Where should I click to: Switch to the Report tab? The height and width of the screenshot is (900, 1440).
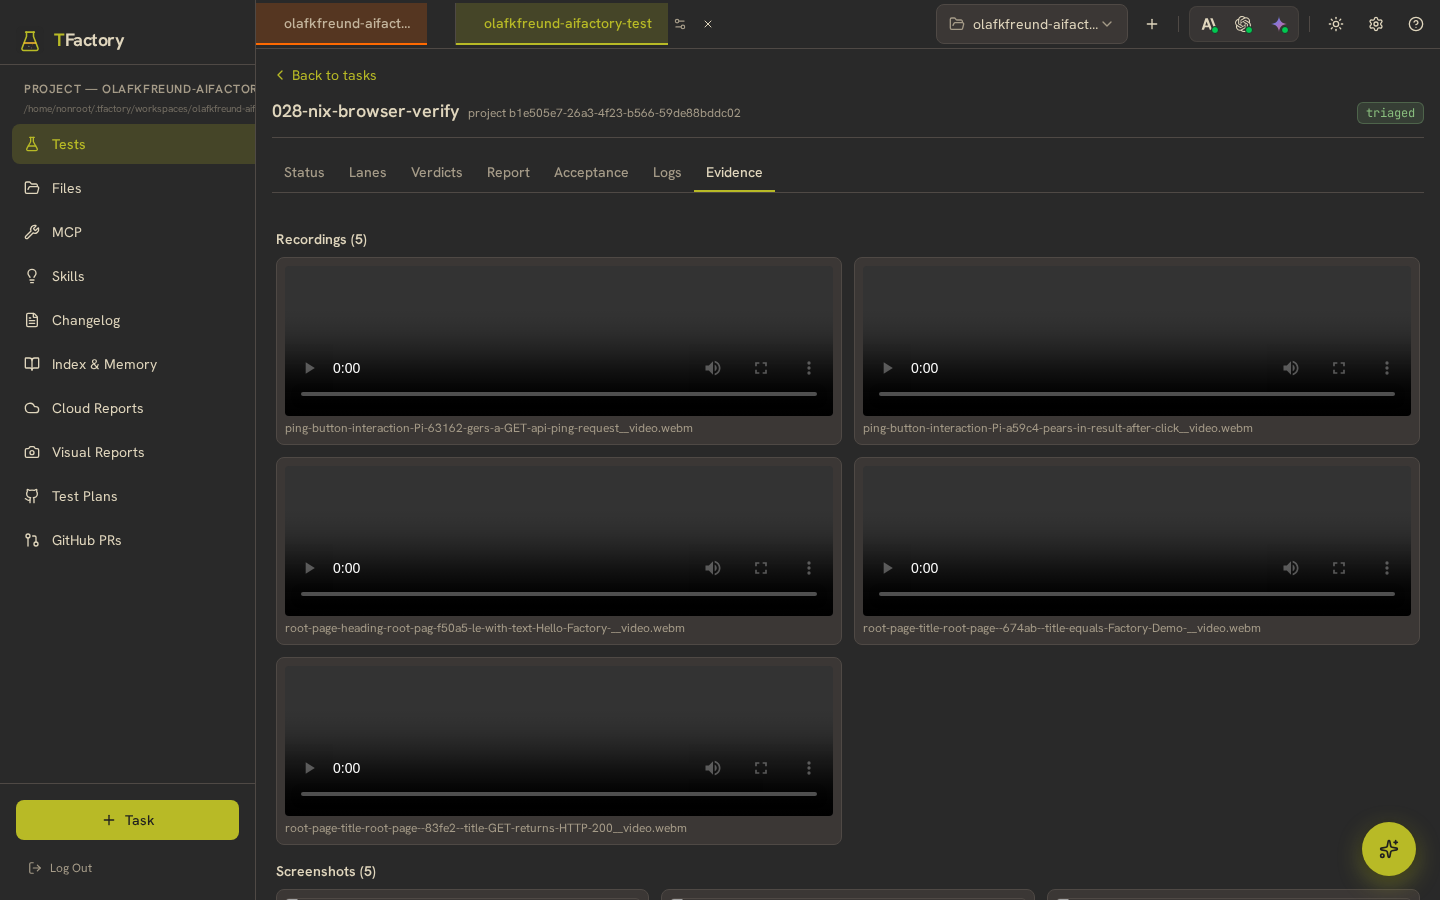point(508,172)
